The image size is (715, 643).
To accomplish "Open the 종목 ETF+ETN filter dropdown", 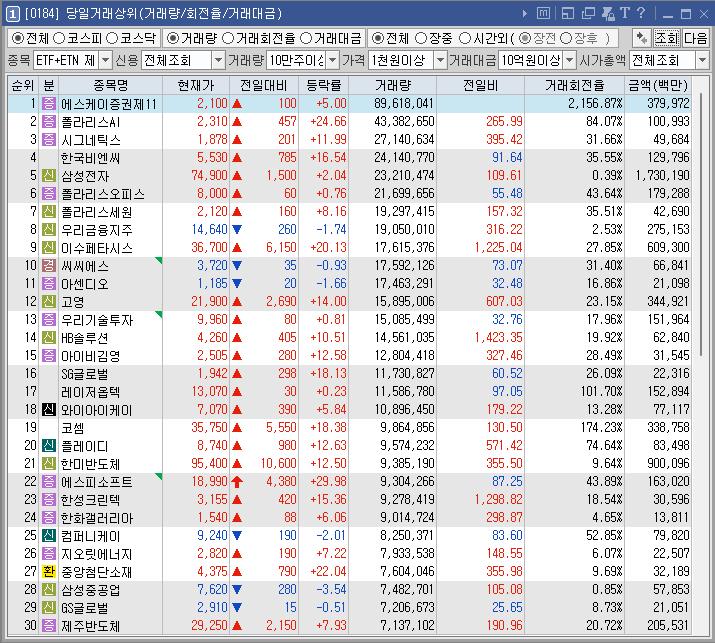I will 105,60.
